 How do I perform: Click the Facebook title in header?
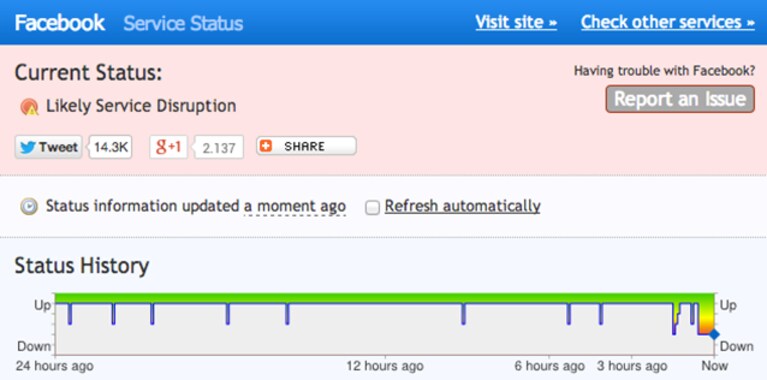tap(60, 22)
